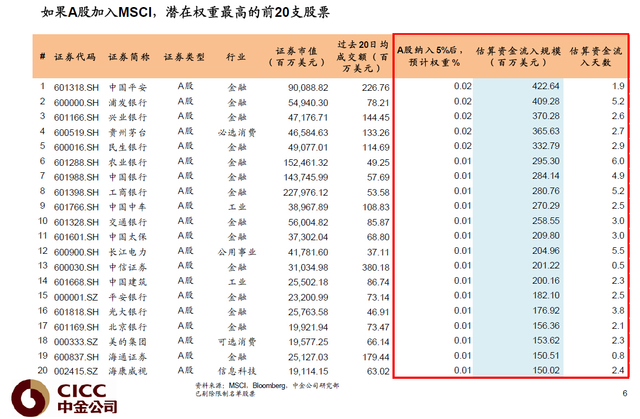Click inflow value 409.28

click(546, 101)
